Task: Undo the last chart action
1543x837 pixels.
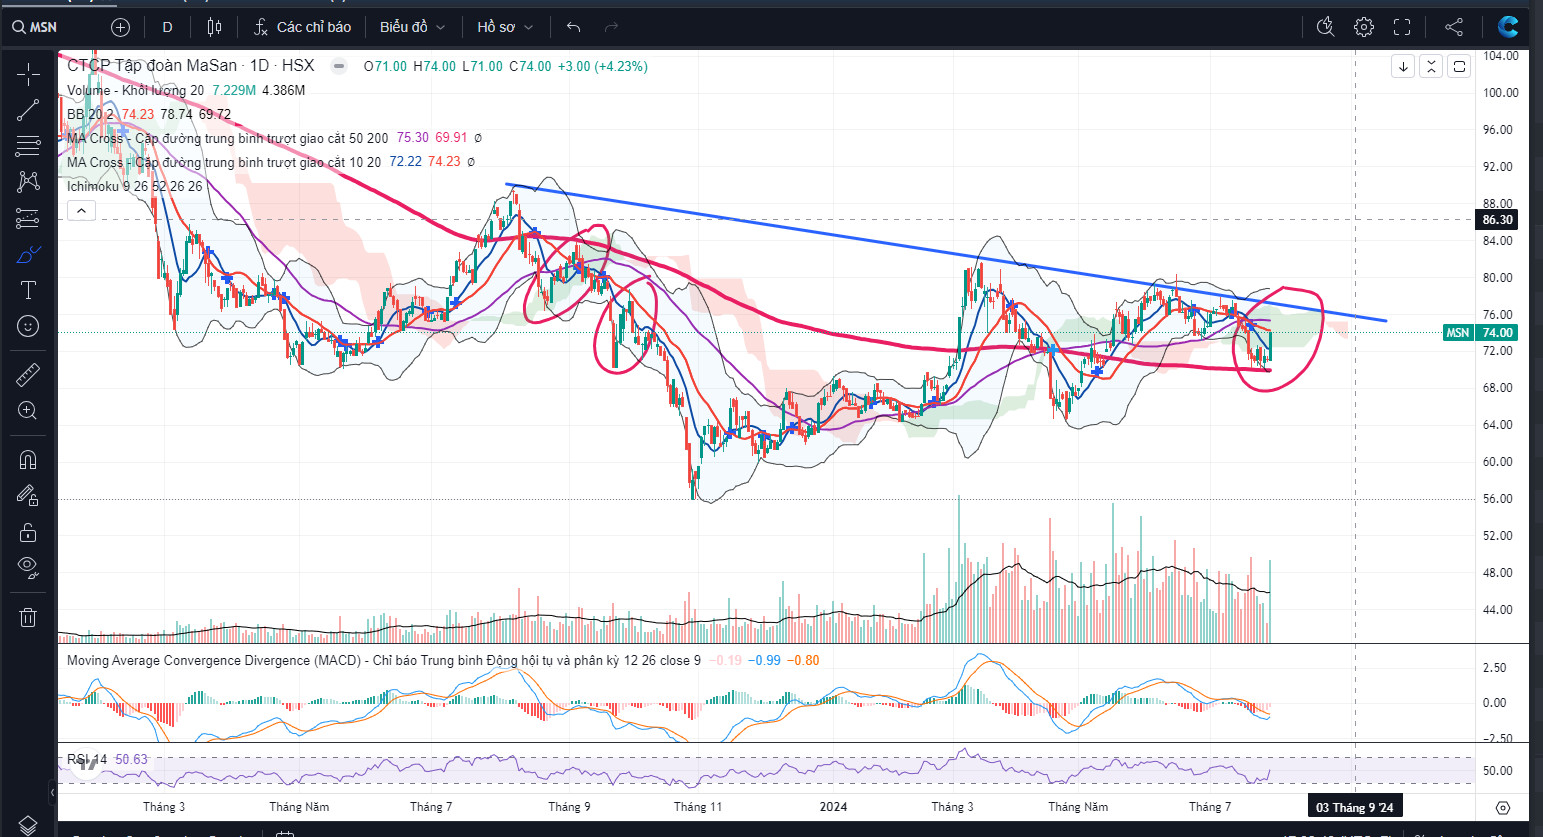Action: click(x=573, y=27)
